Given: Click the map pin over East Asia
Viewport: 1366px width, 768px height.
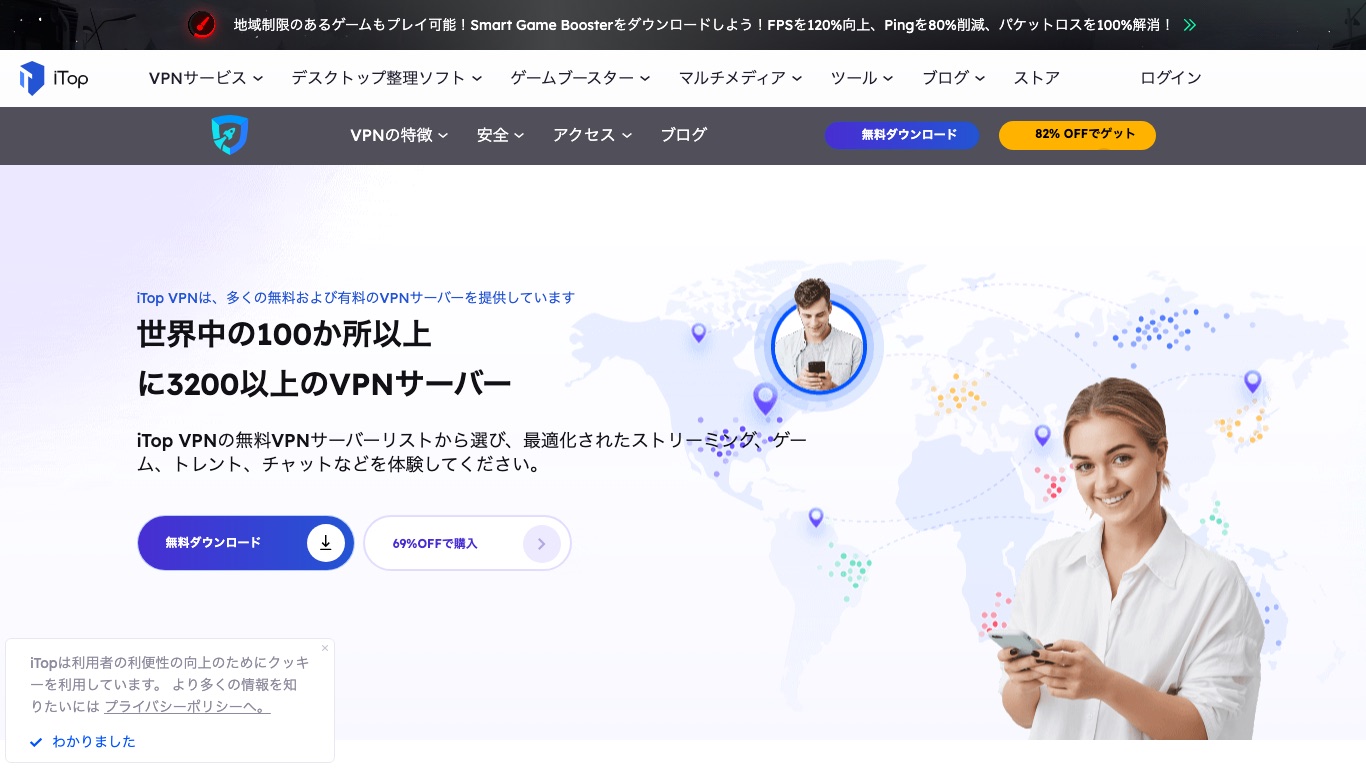Looking at the screenshot, I should (x=1252, y=382).
